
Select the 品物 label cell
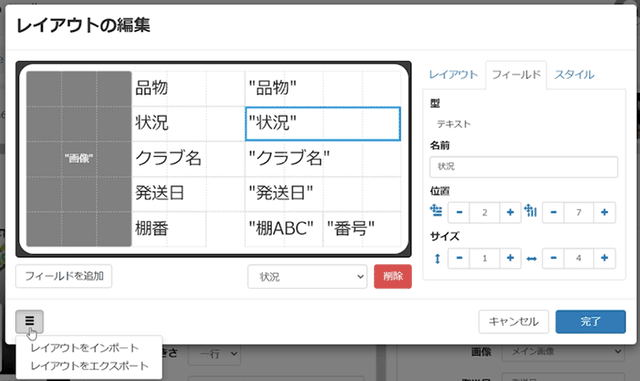pos(188,88)
